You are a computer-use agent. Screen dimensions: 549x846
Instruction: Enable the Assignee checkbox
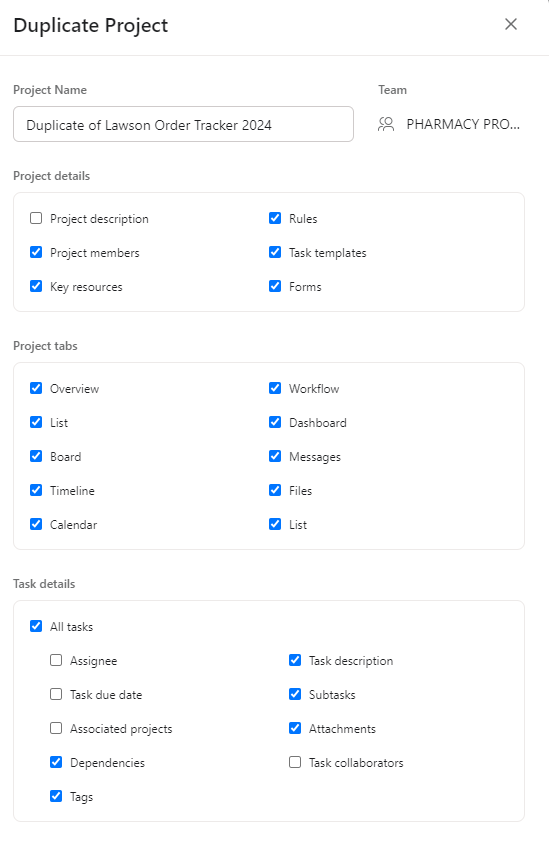pyautogui.click(x=56, y=660)
